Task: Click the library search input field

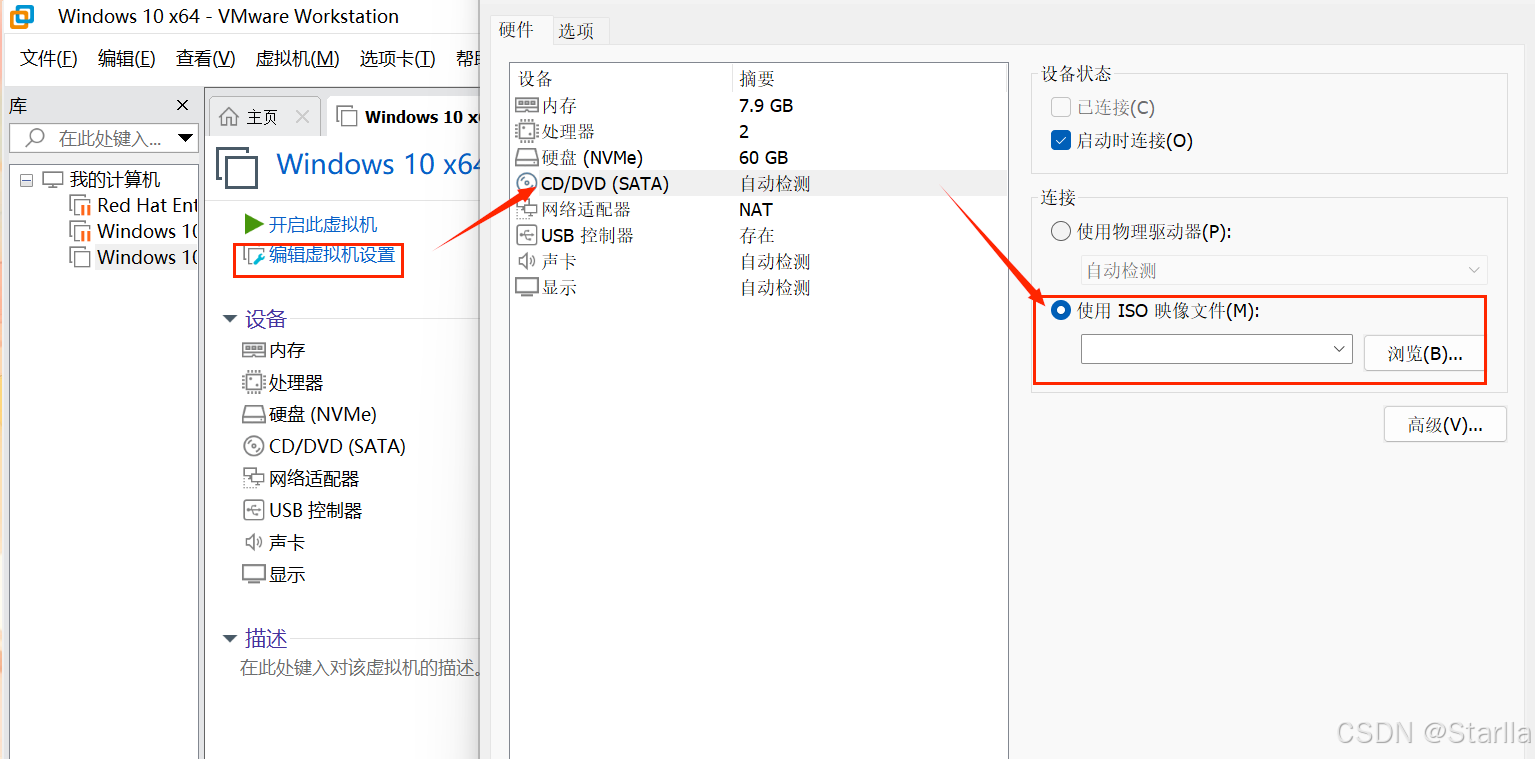Action: (x=100, y=138)
